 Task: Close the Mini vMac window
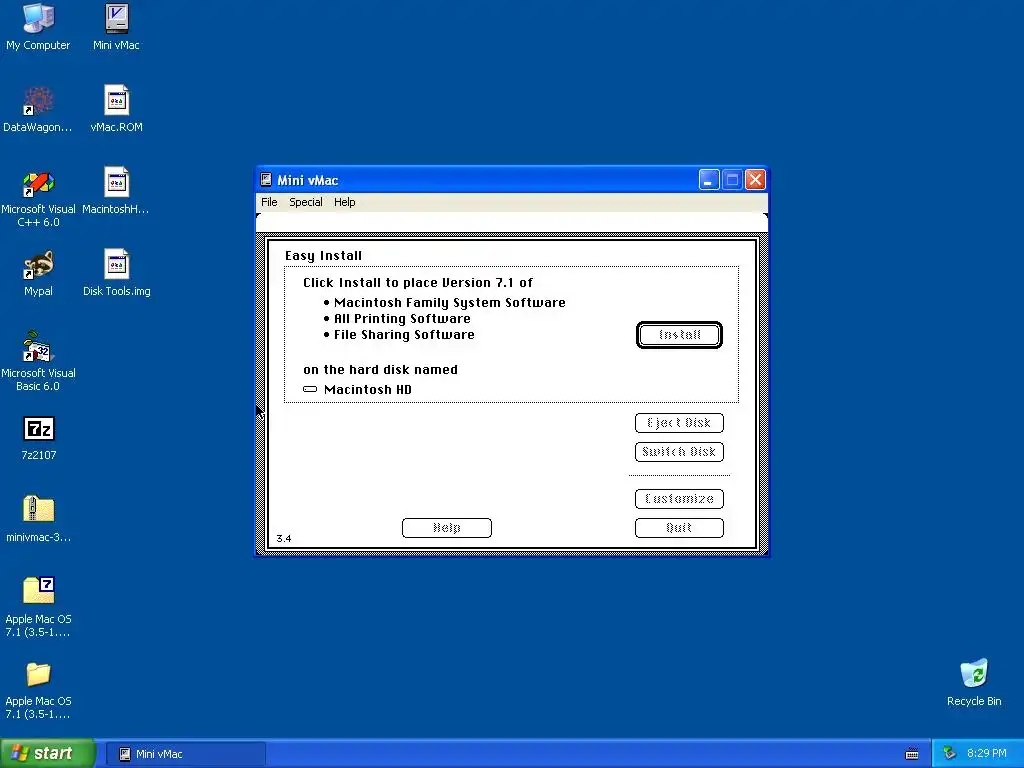coord(756,180)
